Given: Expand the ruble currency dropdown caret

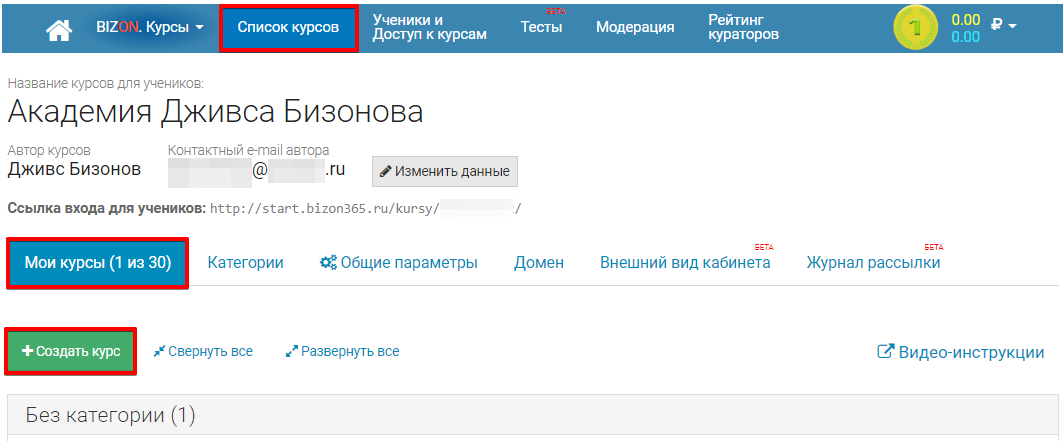Looking at the screenshot, I should tap(1011, 26).
